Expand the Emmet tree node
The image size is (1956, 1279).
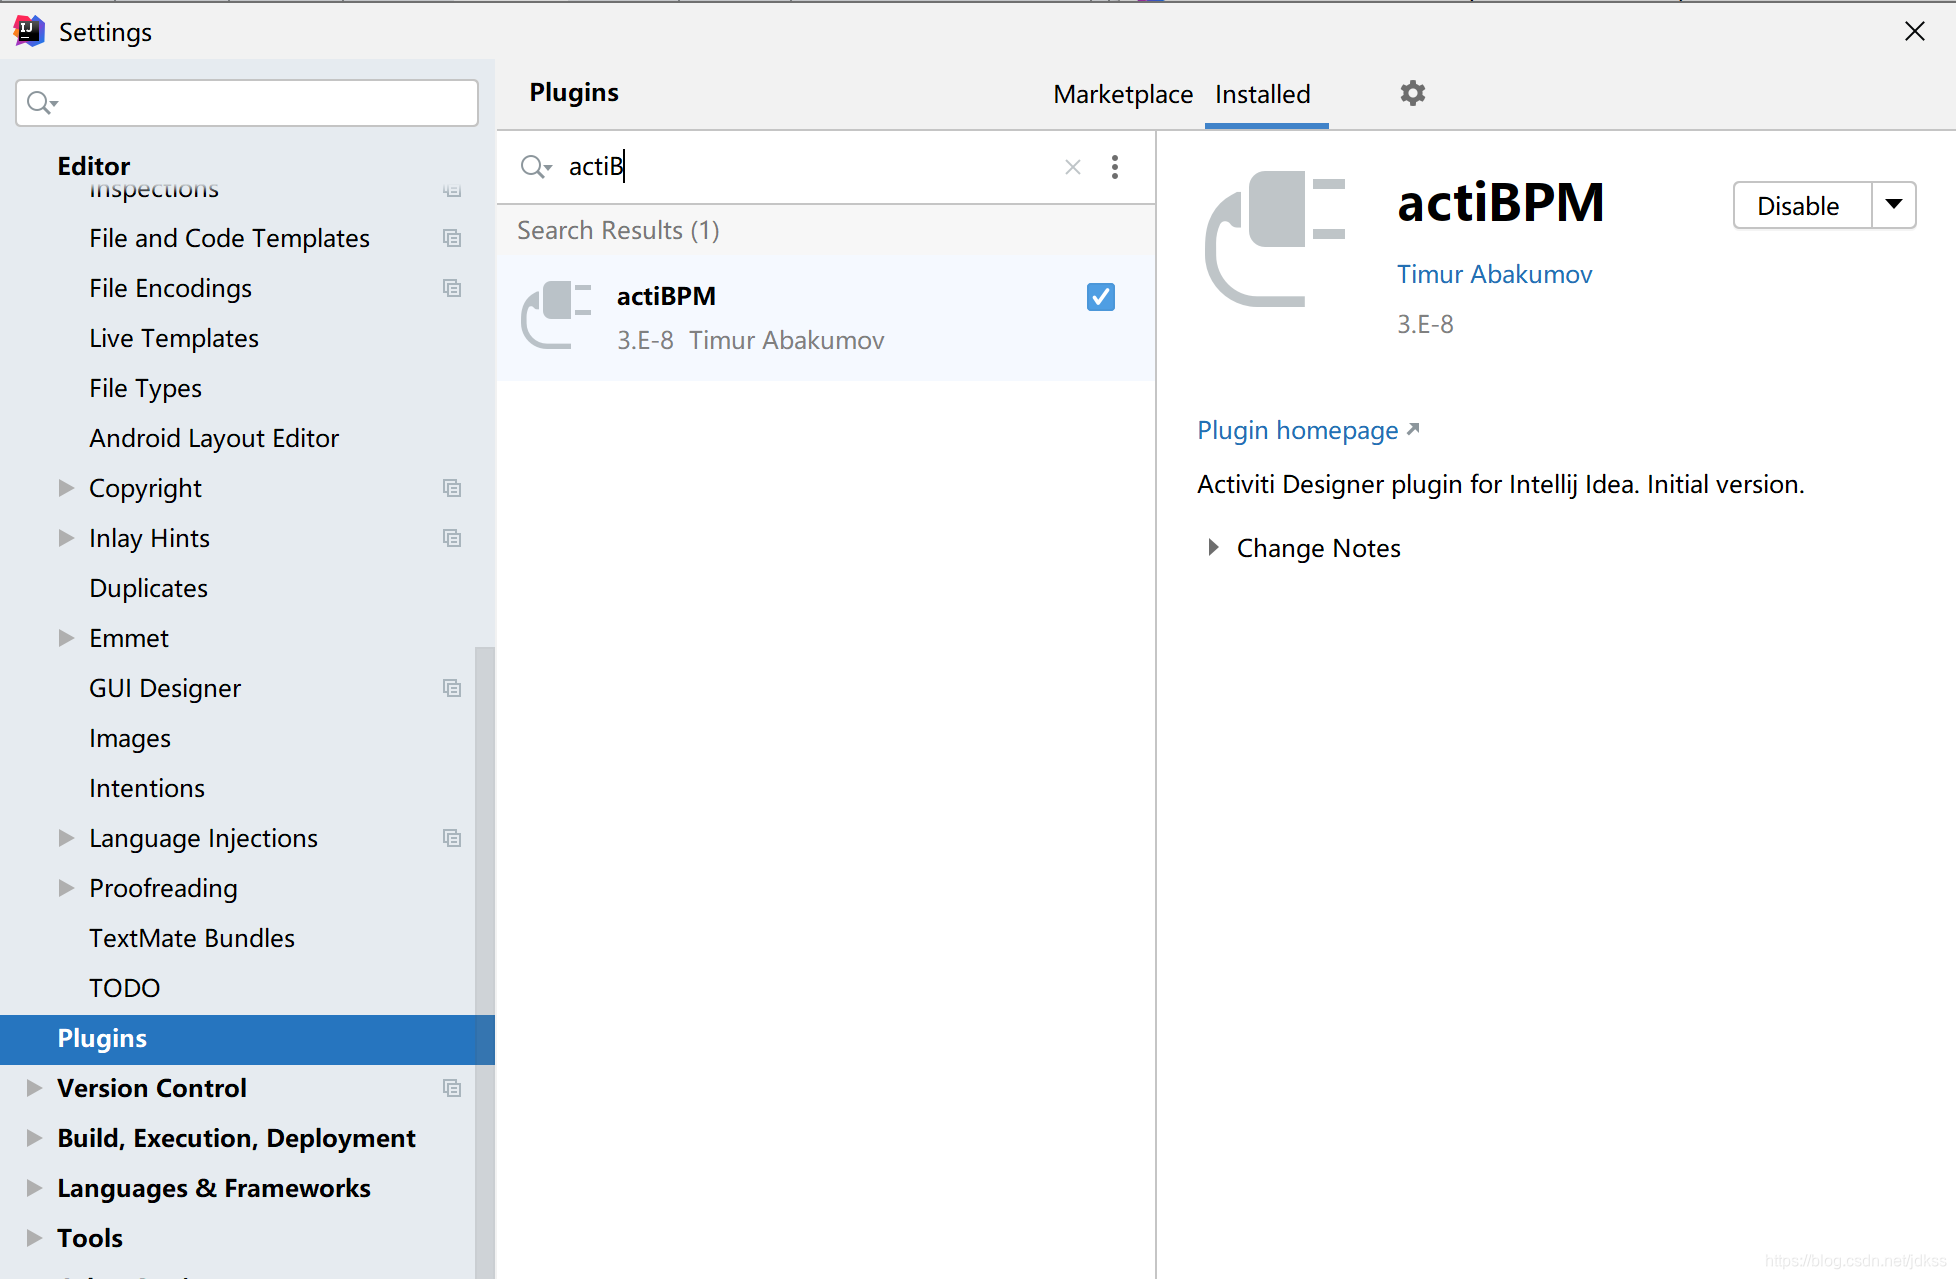click(66, 638)
